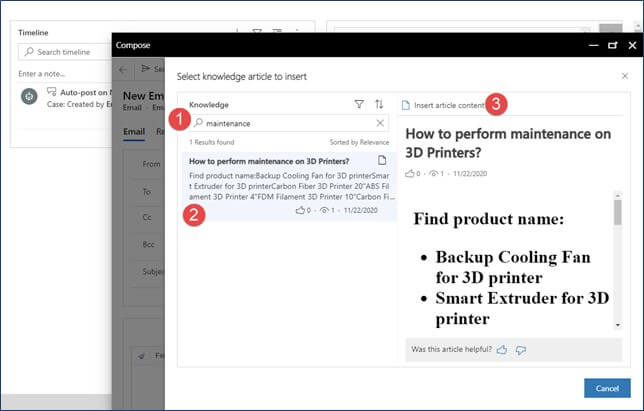The width and height of the screenshot is (644, 411).
Task: Click the document icon on the 3D Printers result
Action: click(x=382, y=160)
